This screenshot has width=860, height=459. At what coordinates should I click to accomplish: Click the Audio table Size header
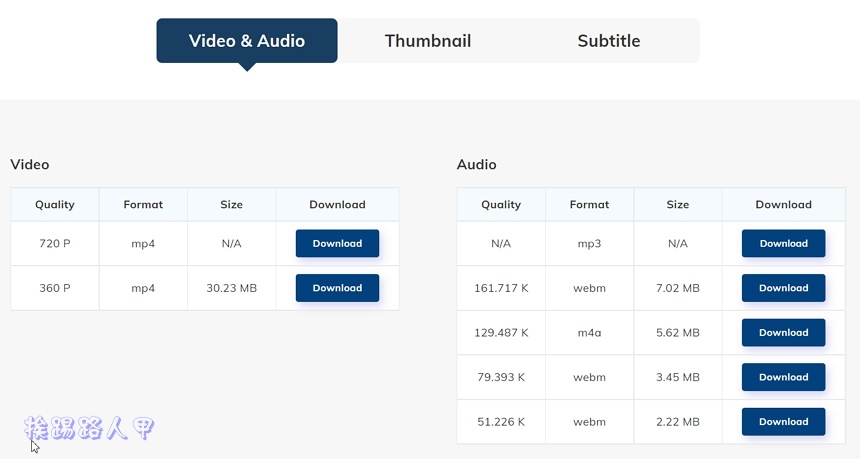point(678,205)
